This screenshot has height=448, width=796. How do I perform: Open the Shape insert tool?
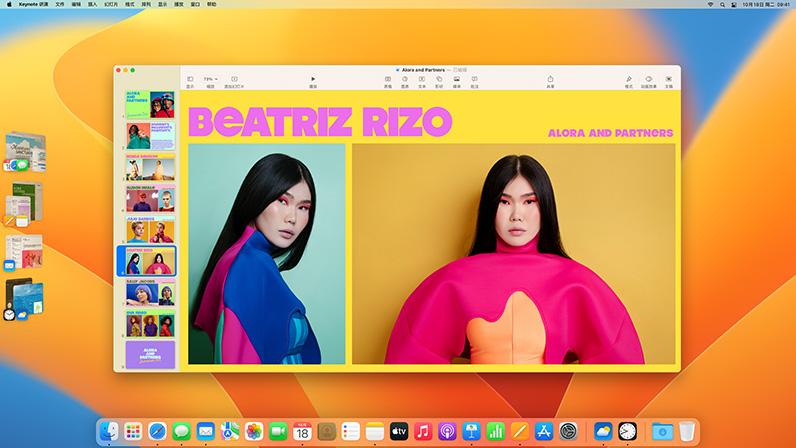439,81
